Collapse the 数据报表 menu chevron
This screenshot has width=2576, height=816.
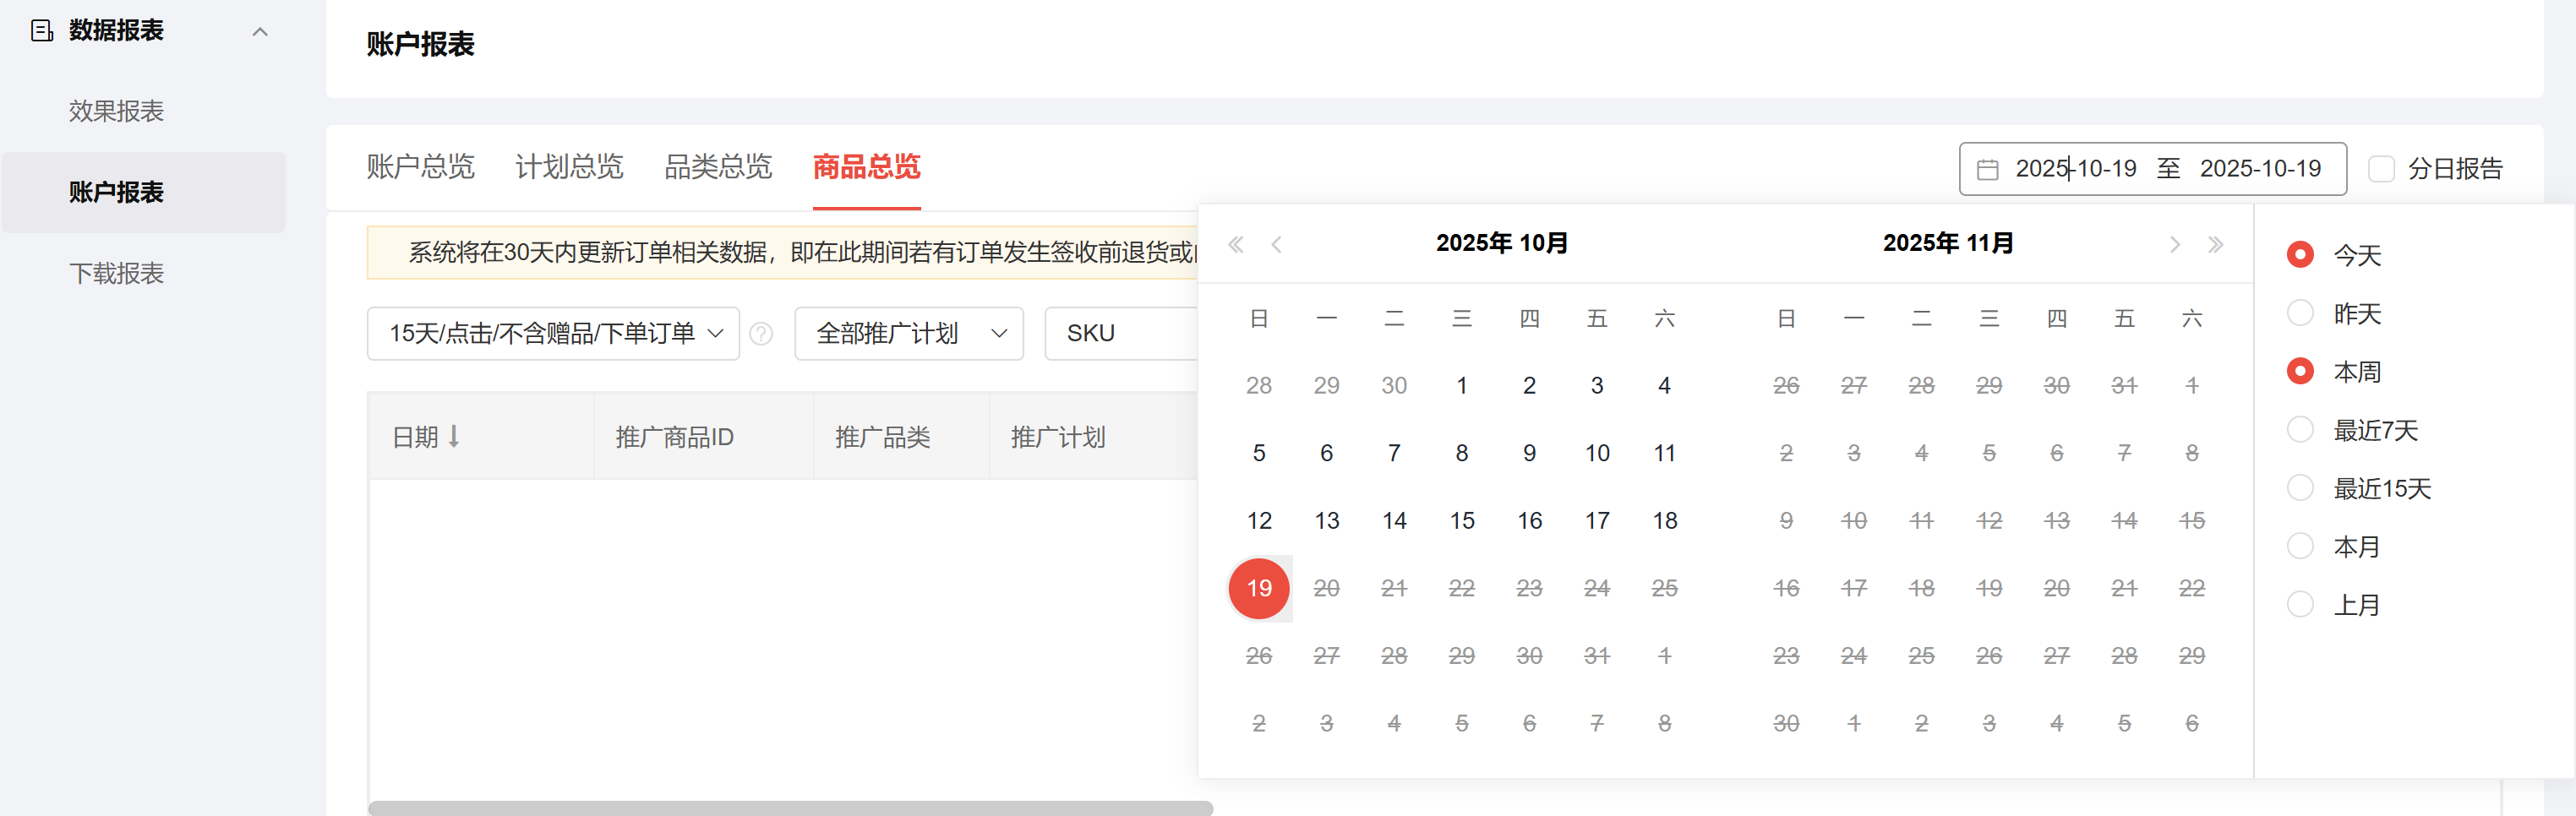click(260, 32)
